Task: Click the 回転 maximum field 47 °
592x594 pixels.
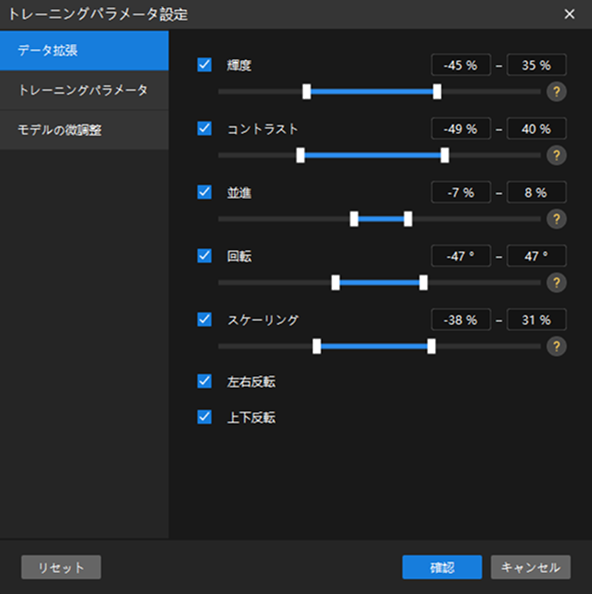Action: [x=537, y=256]
